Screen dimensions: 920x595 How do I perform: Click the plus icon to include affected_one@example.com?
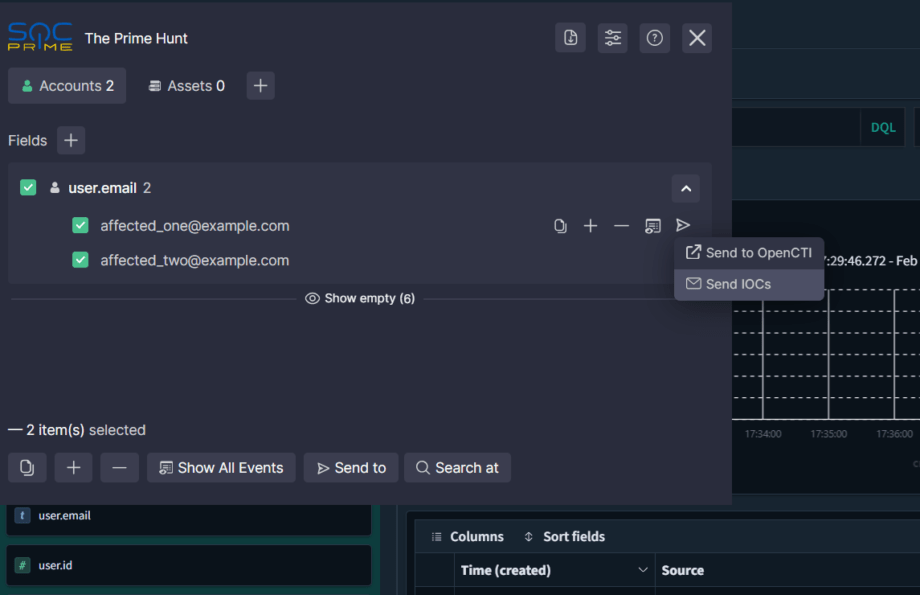590,225
